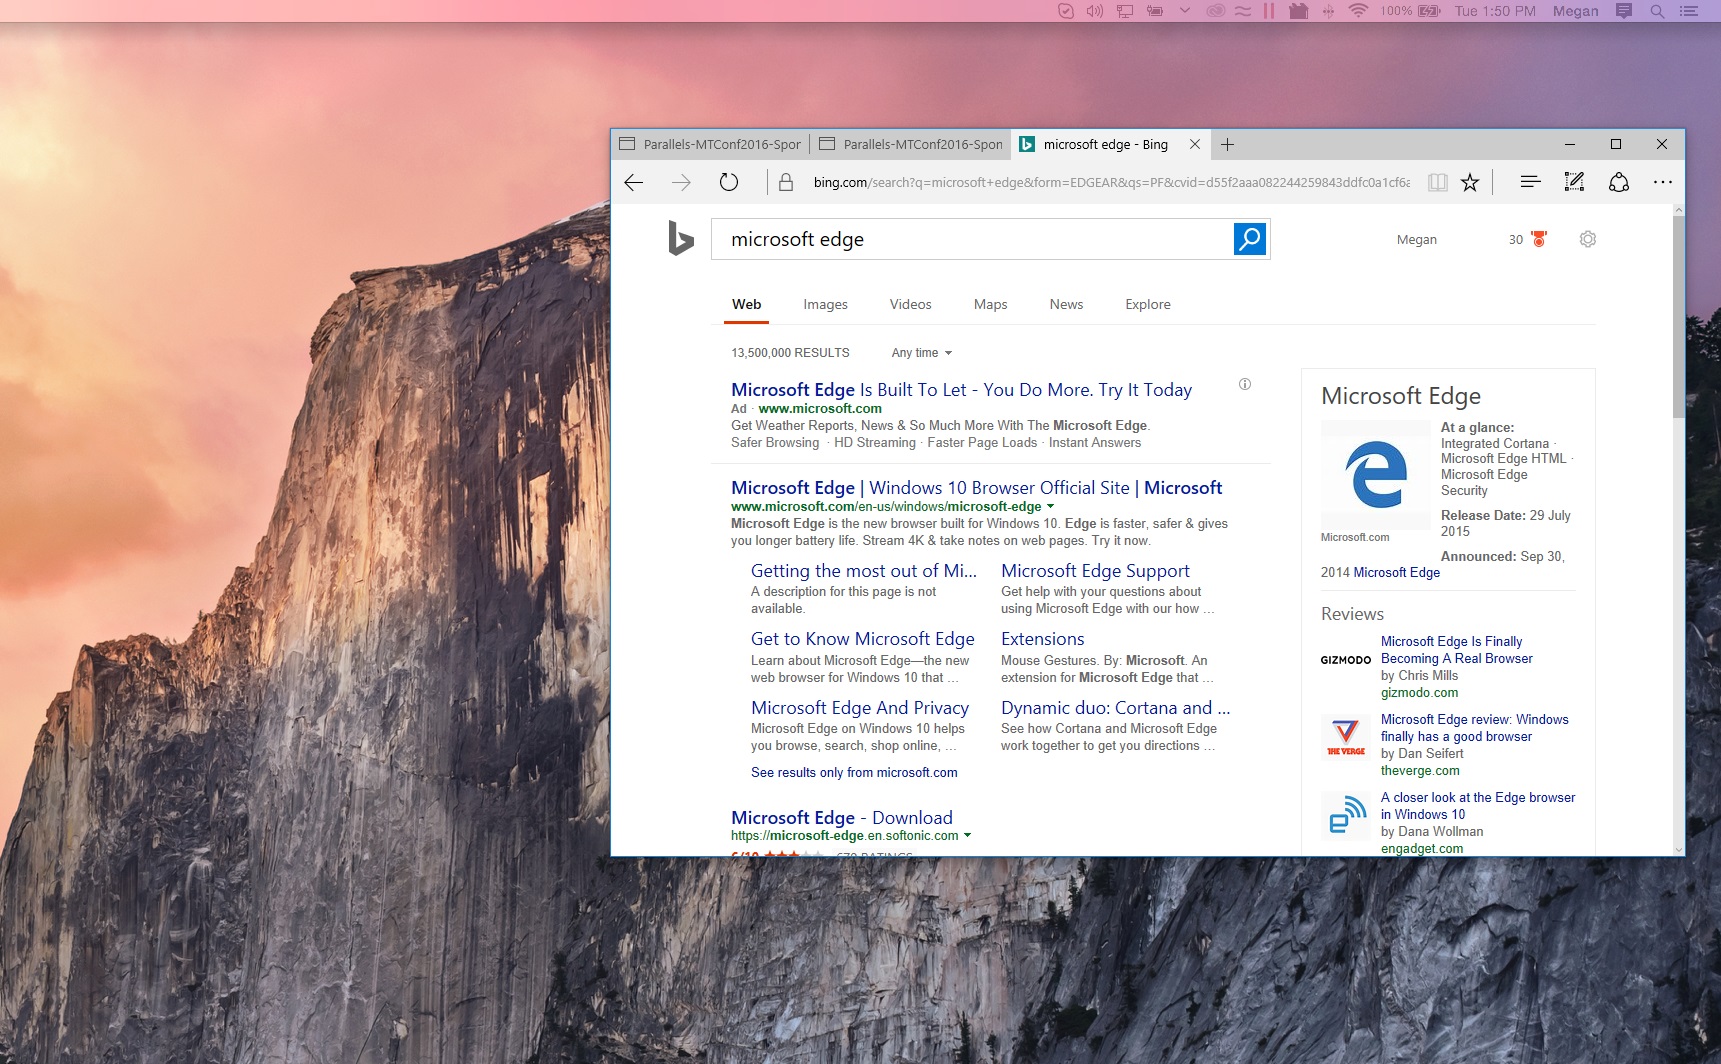The height and width of the screenshot is (1064, 1721).
Task: Expand arrow next to softonic.com URL
Action: [x=967, y=836]
